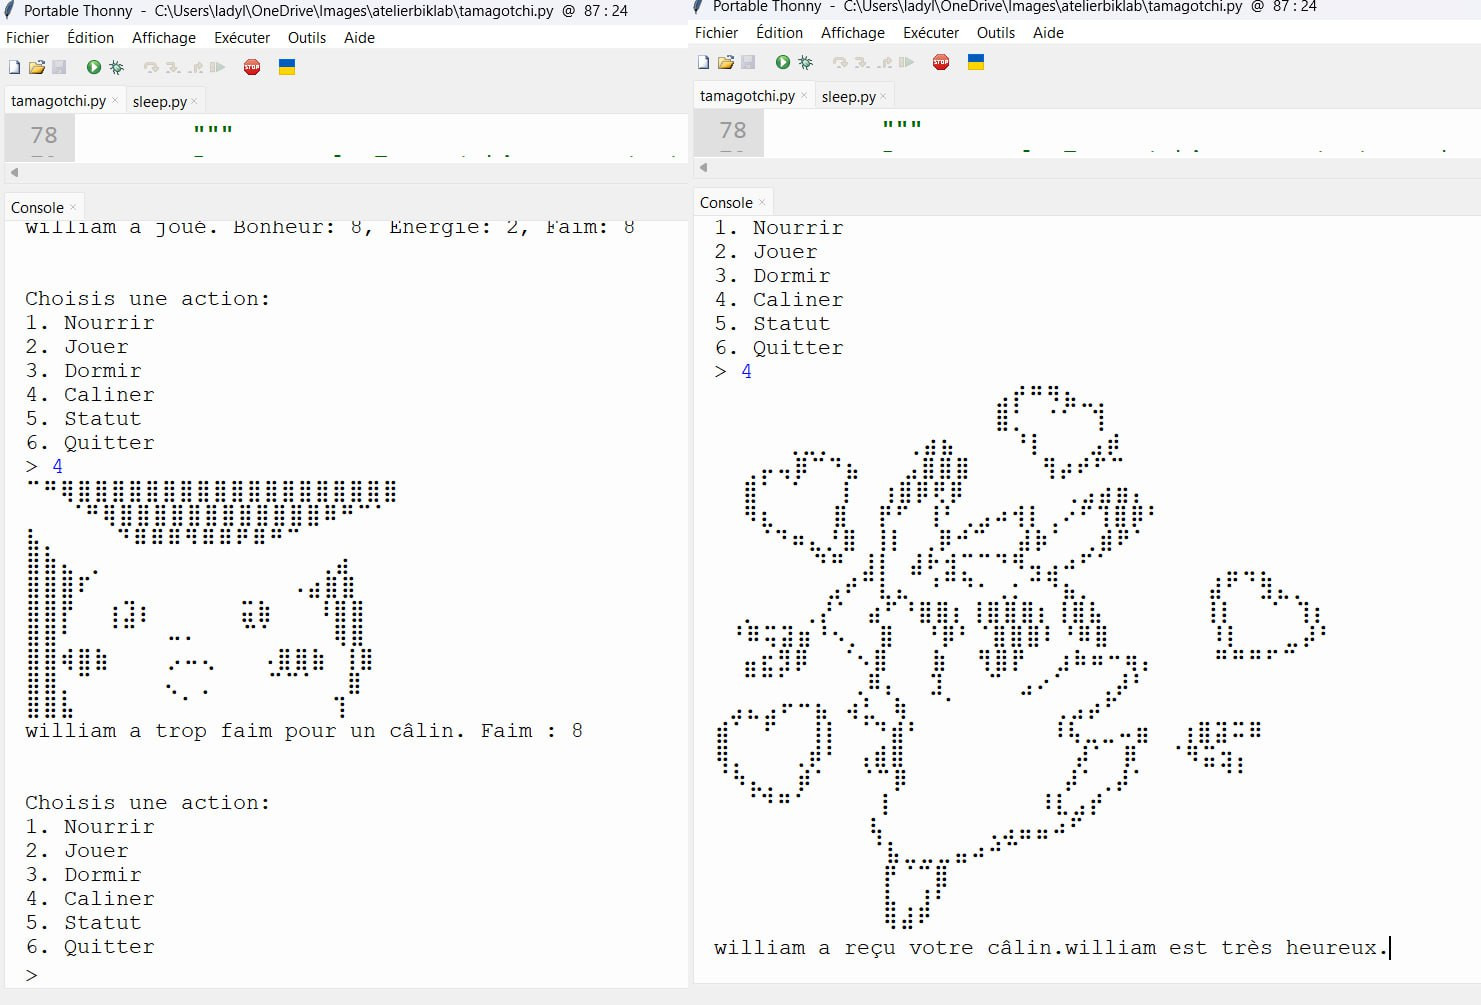Click left scroll arrow under left editor
This screenshot has height=1005, width=1481.
[14, 172]
